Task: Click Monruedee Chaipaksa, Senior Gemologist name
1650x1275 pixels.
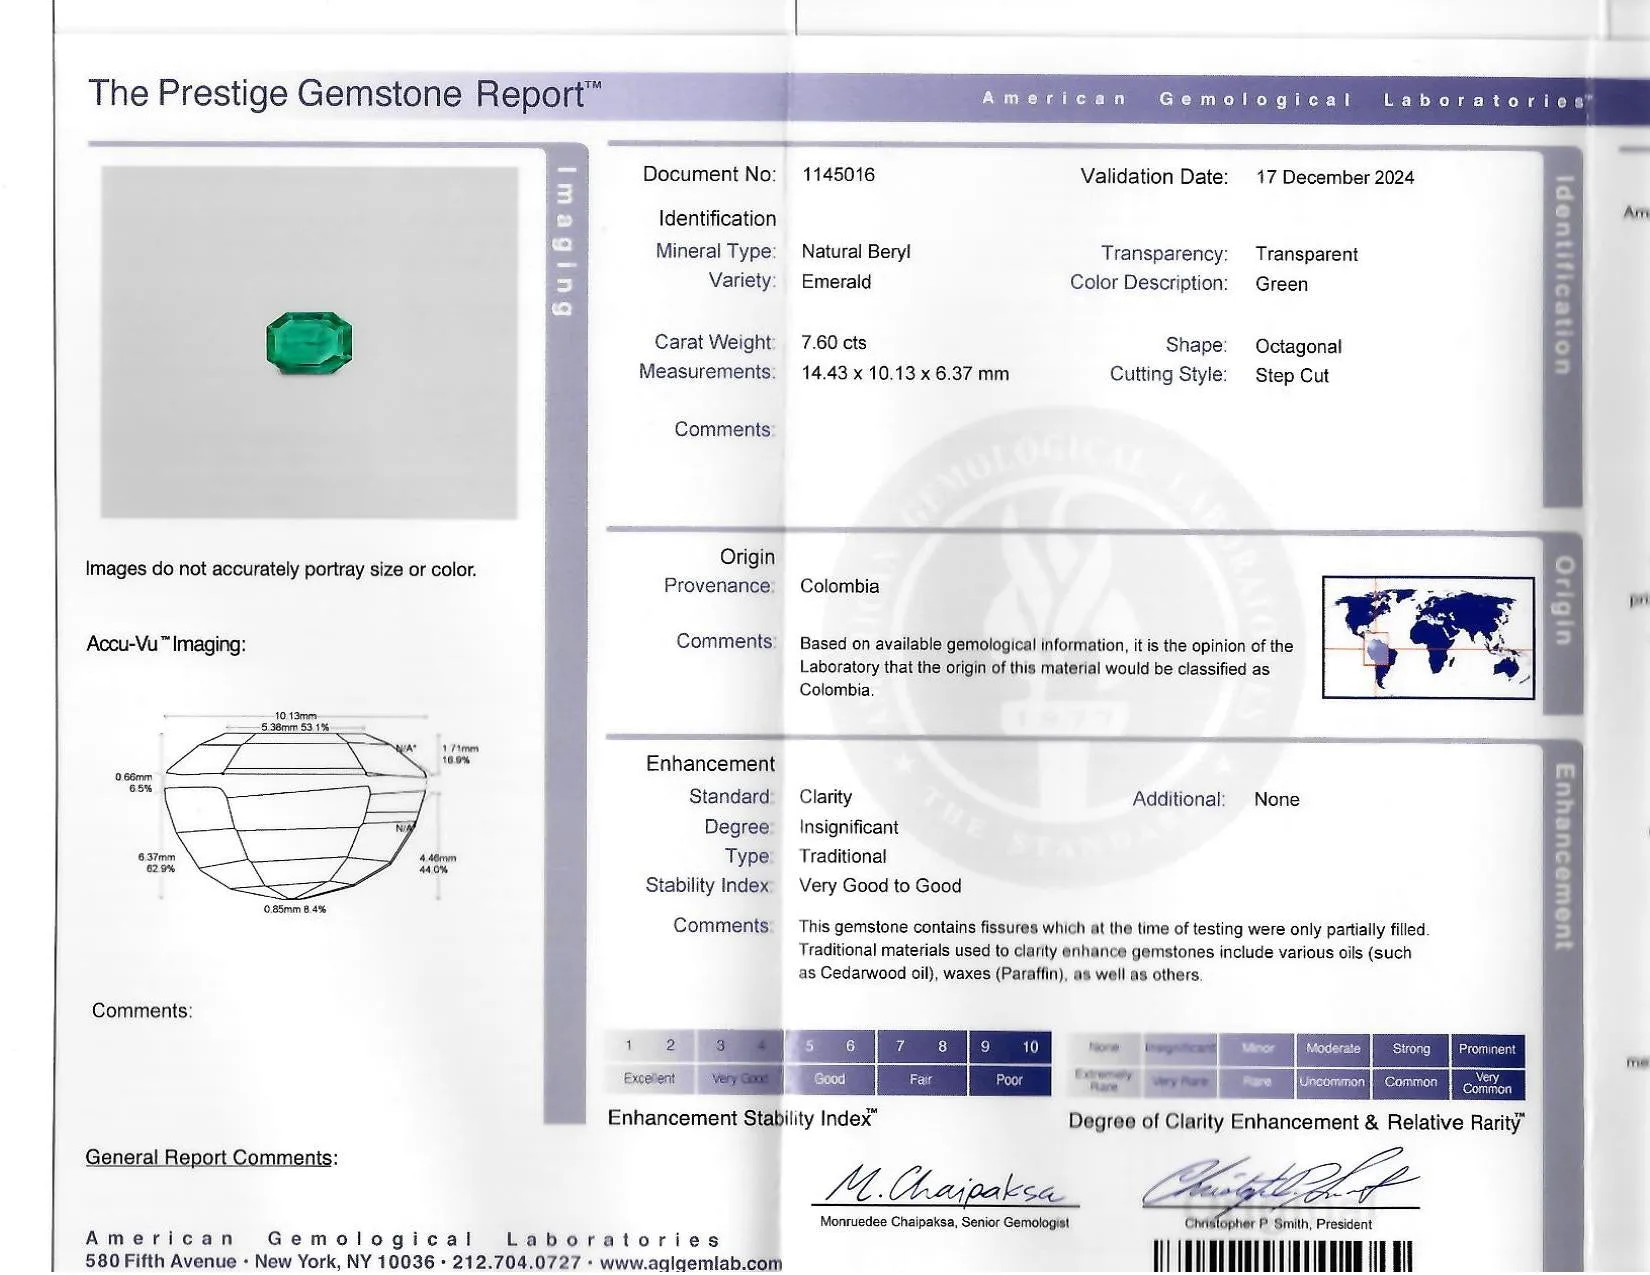Action: [944, 1223]
